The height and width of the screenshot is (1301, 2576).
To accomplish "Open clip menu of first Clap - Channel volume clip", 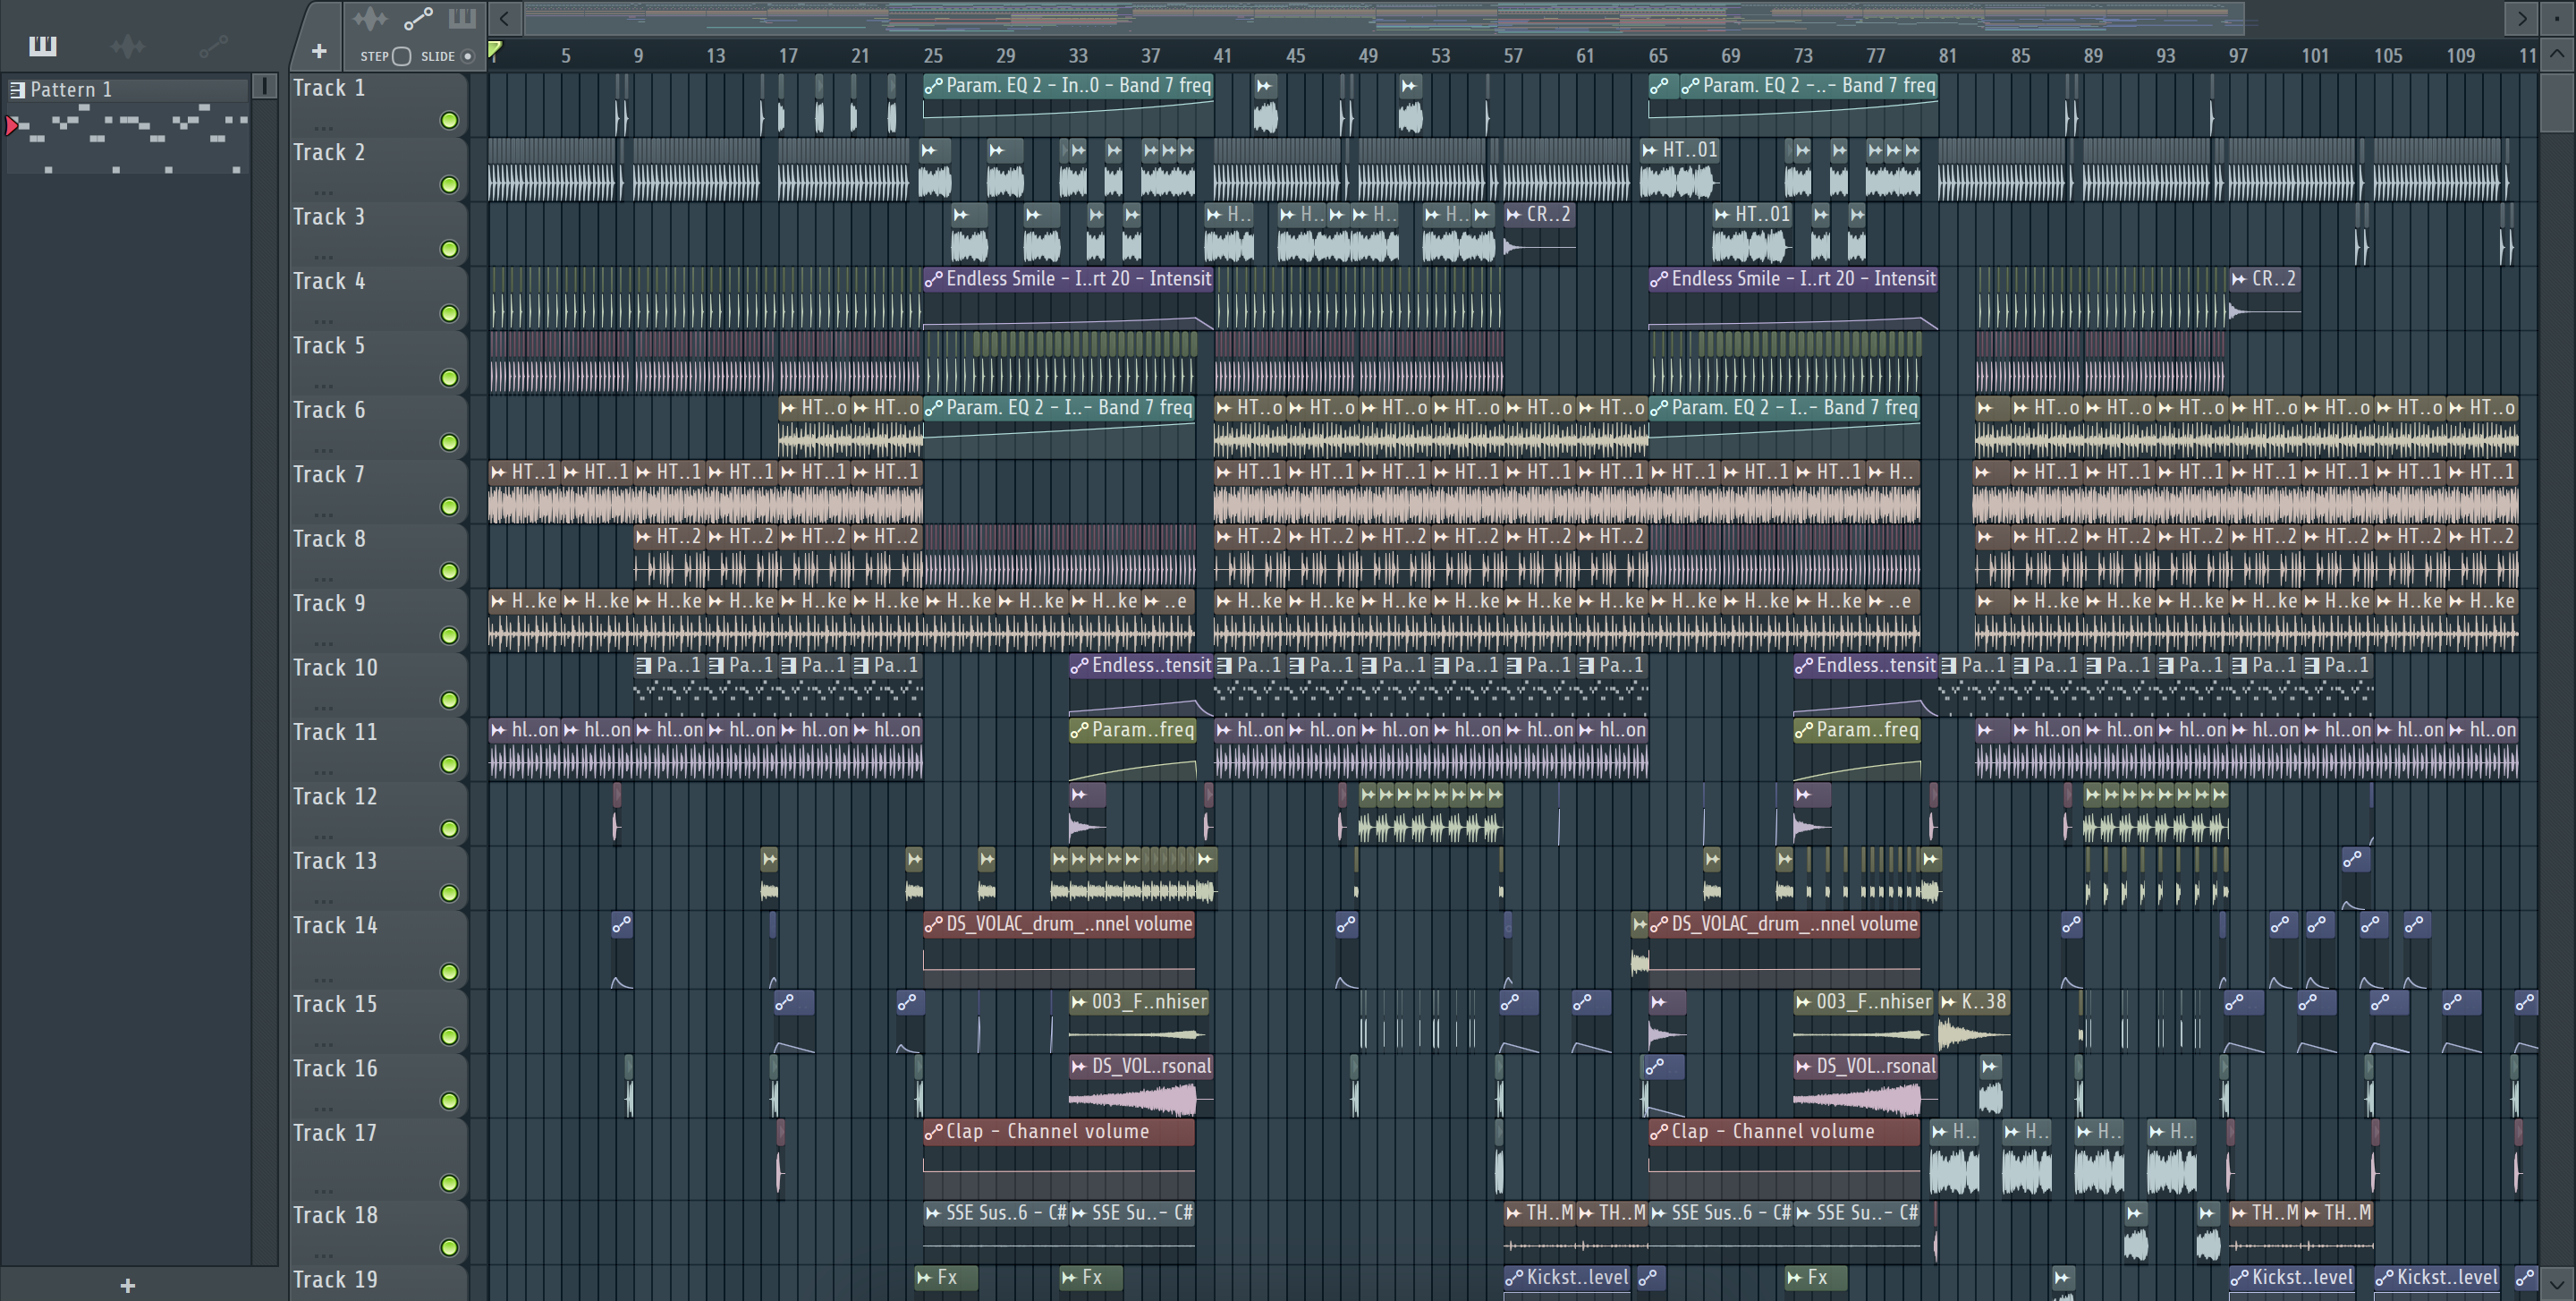I will (933, 1132).
